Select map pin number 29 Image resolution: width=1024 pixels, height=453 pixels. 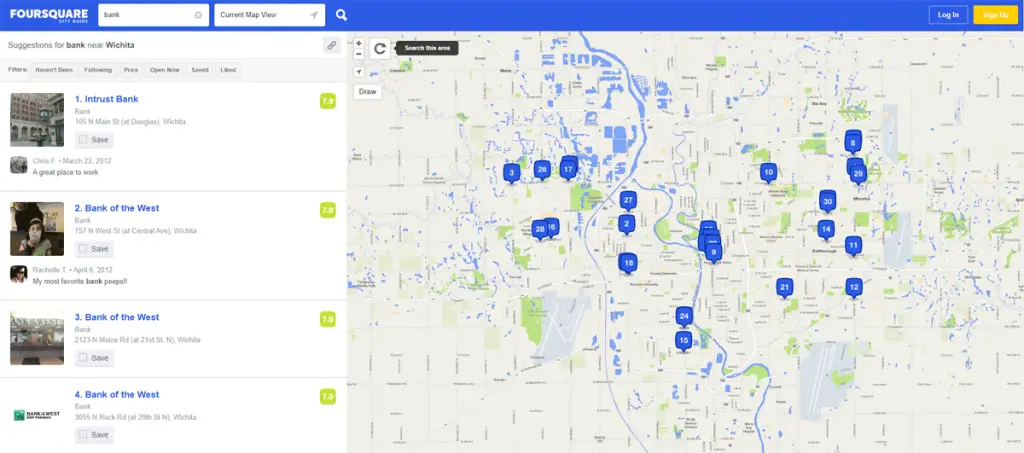tap(858, 174)
